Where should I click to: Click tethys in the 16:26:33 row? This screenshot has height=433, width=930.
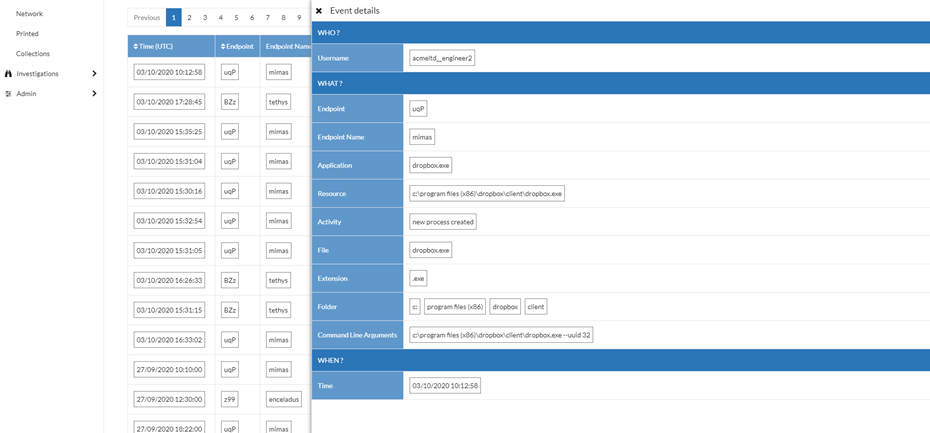pos(279,281)
